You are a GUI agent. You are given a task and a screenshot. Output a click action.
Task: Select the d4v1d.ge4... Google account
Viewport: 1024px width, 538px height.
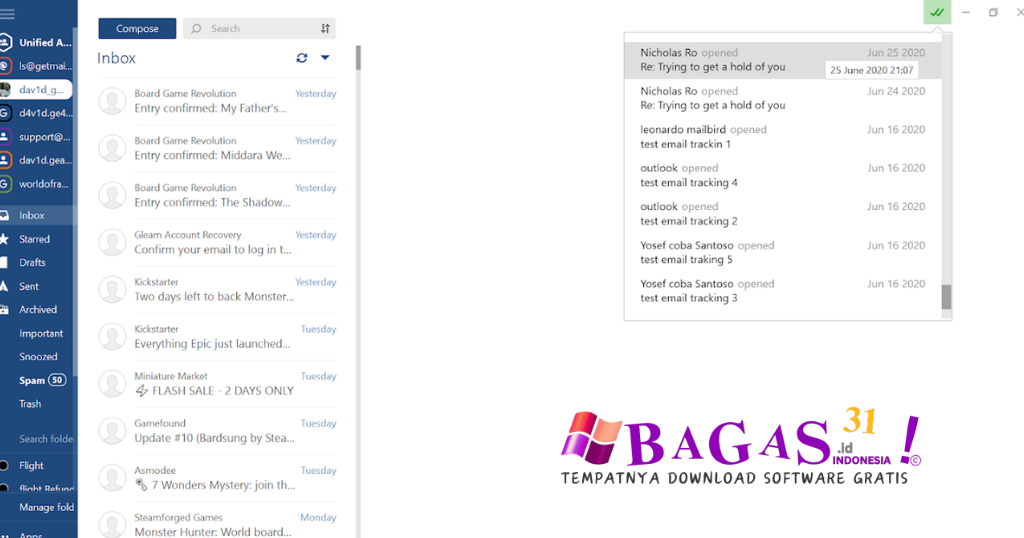pyautogui.click(x=36, y=113)
